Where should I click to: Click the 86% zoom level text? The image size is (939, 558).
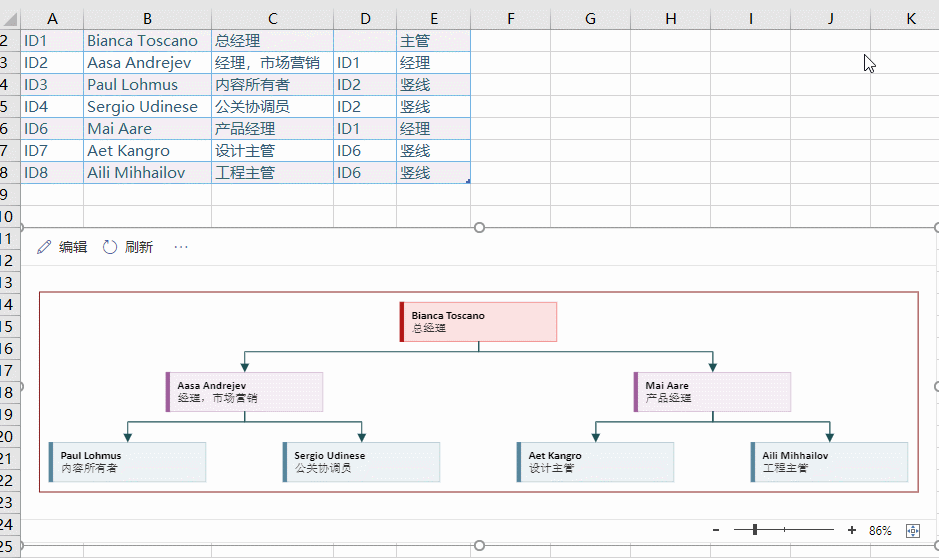click(880, 530)
